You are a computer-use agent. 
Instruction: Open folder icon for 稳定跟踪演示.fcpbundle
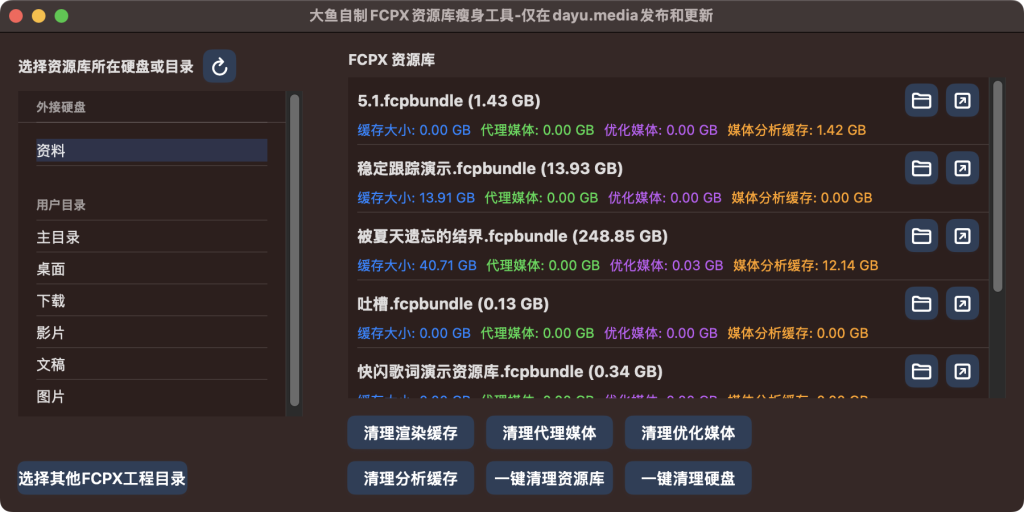coord(921,168)
